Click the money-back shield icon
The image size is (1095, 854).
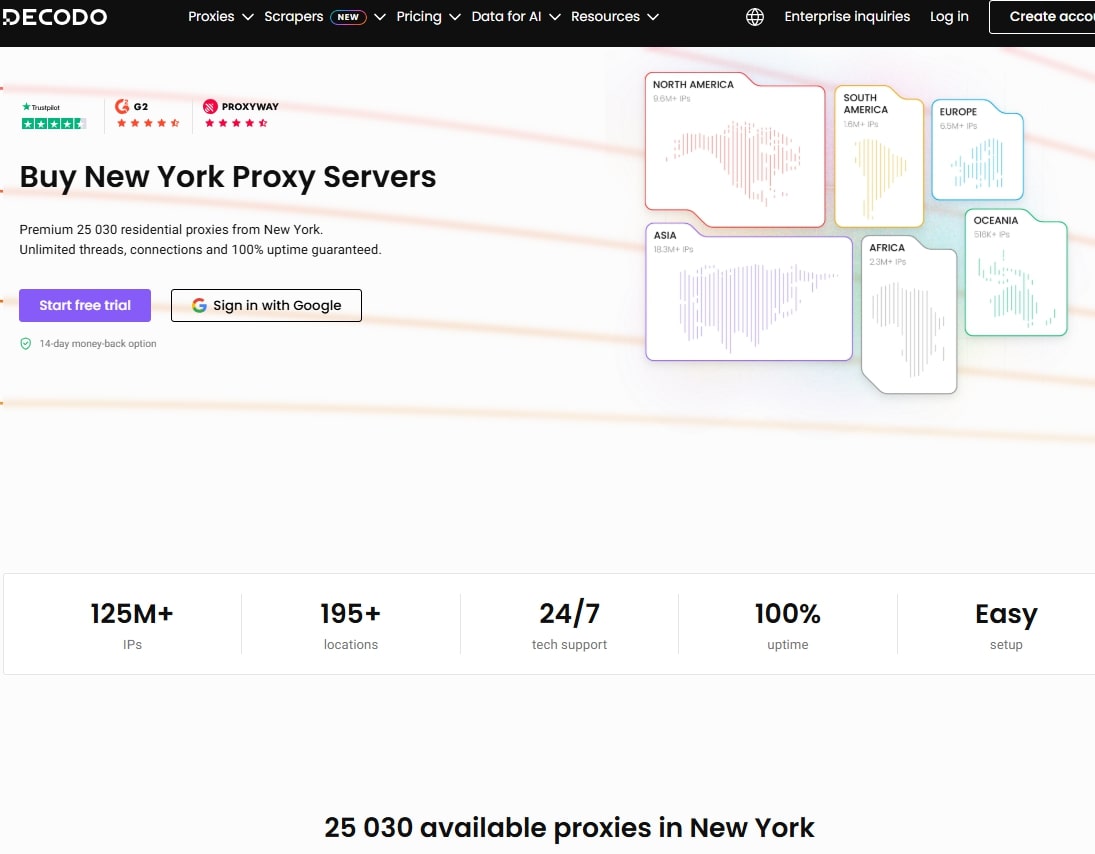tap(26, 344)
